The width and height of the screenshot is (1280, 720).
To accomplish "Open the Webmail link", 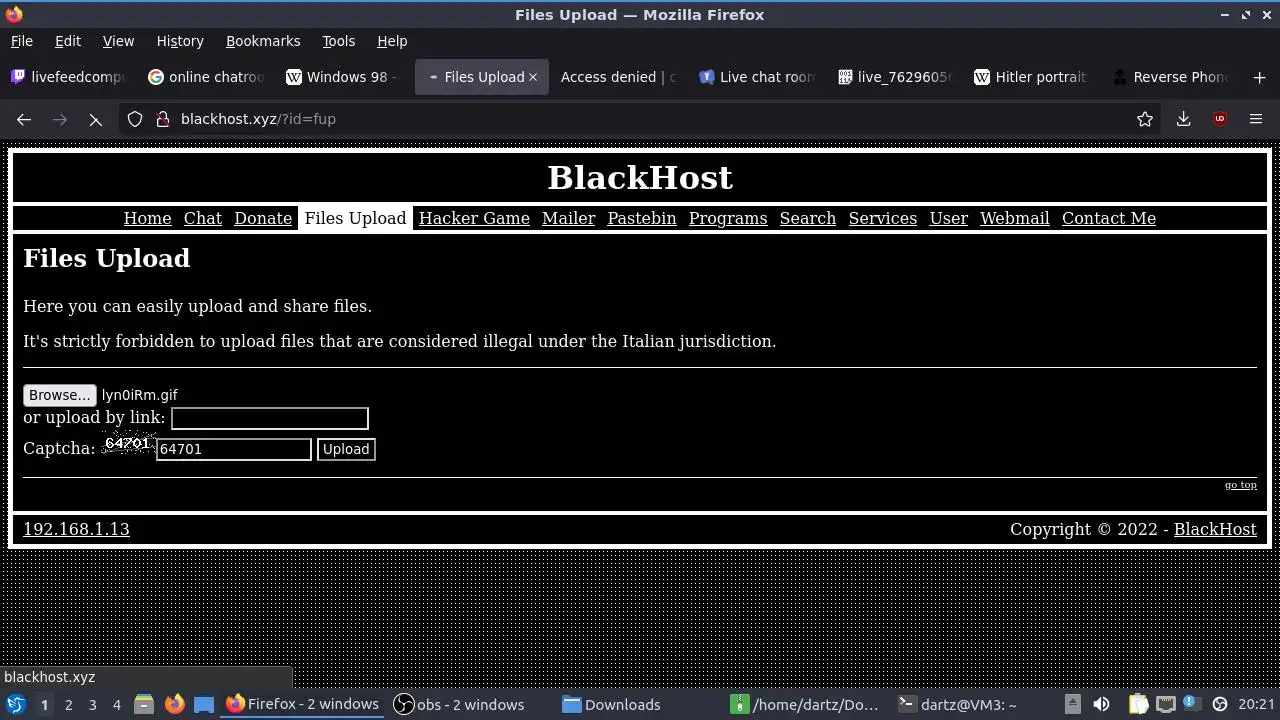I will (x=1015, y=218).
